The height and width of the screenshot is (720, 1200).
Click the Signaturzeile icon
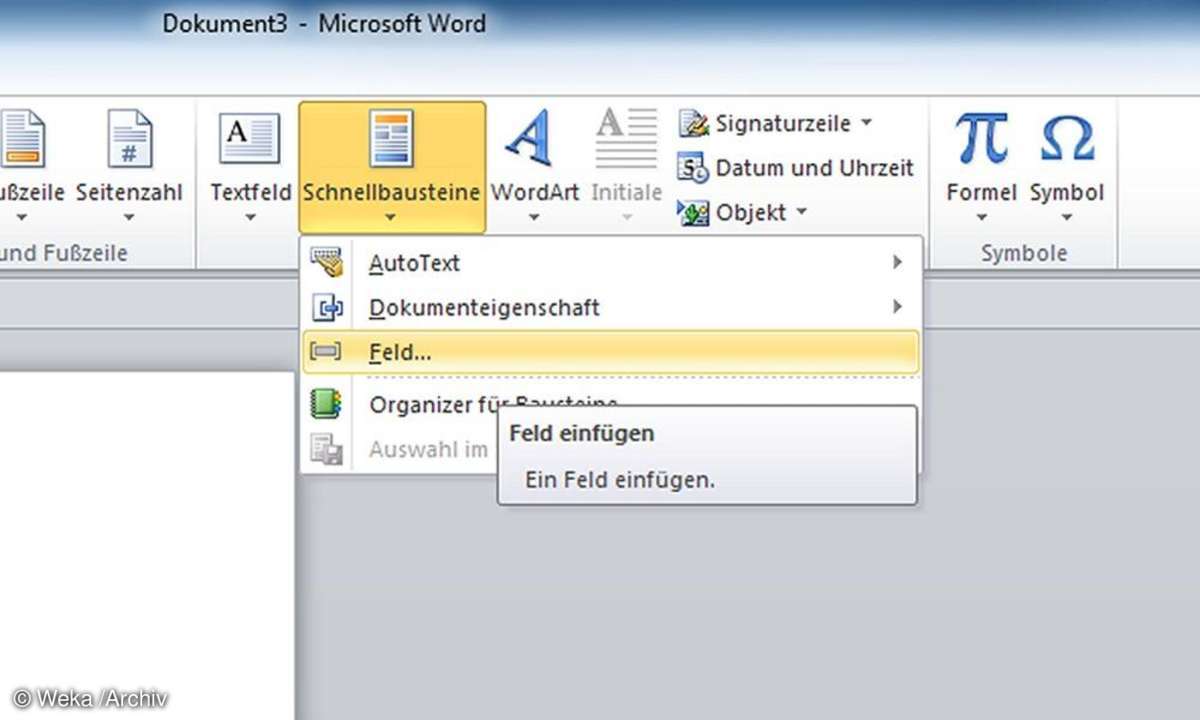[x=693, y=124]
